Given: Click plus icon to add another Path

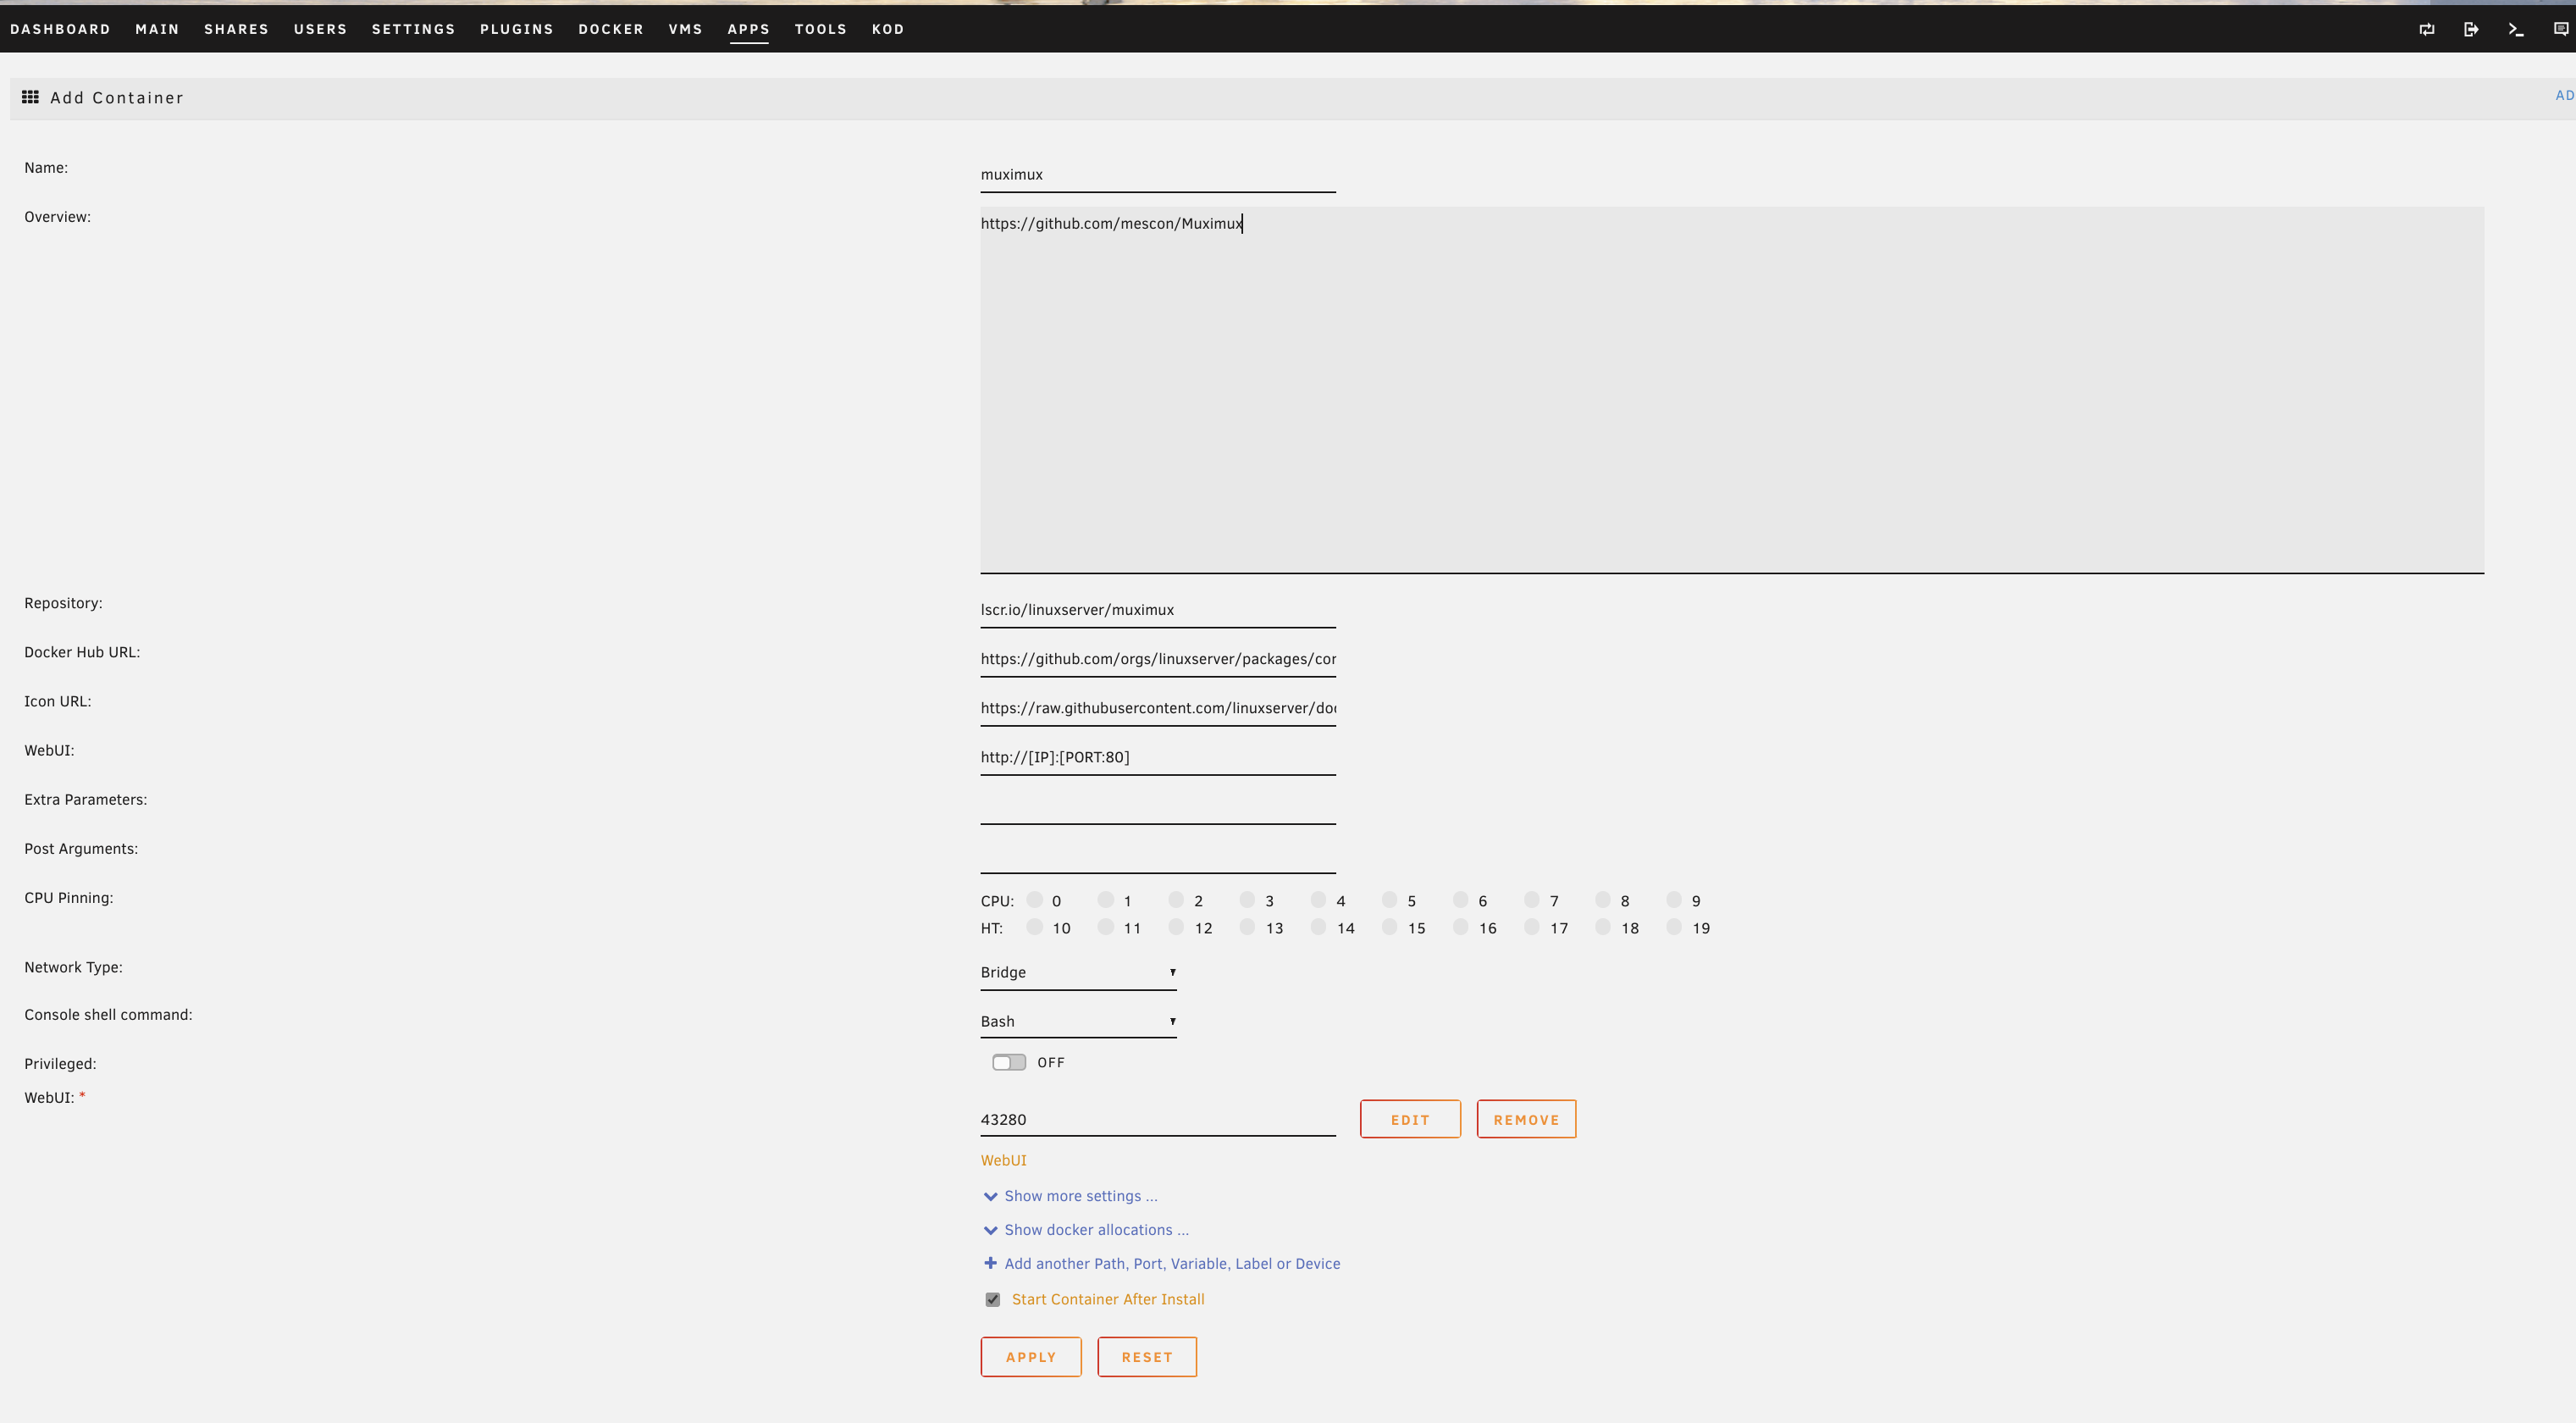Looking at the screenshot, I should click(990, 1263).
